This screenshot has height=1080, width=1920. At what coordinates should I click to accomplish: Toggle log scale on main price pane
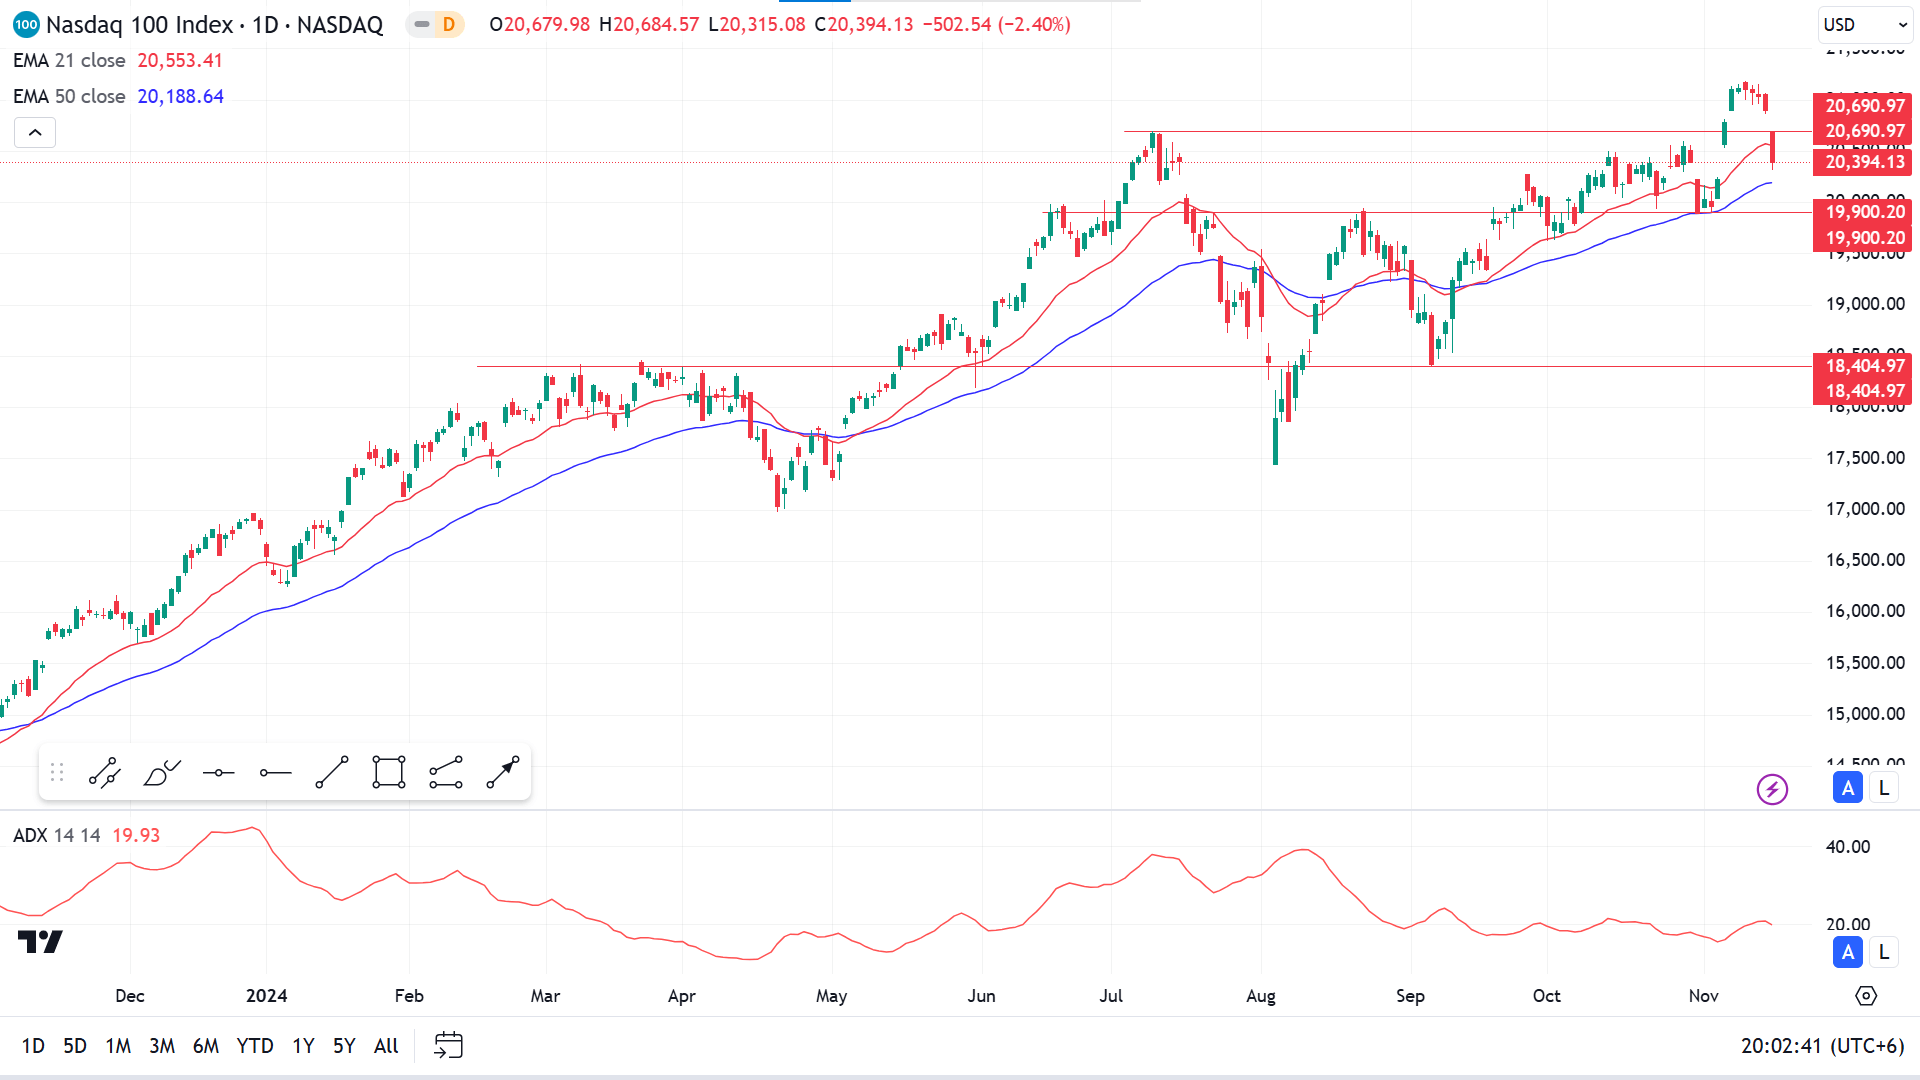click(x=1884, y=788)
